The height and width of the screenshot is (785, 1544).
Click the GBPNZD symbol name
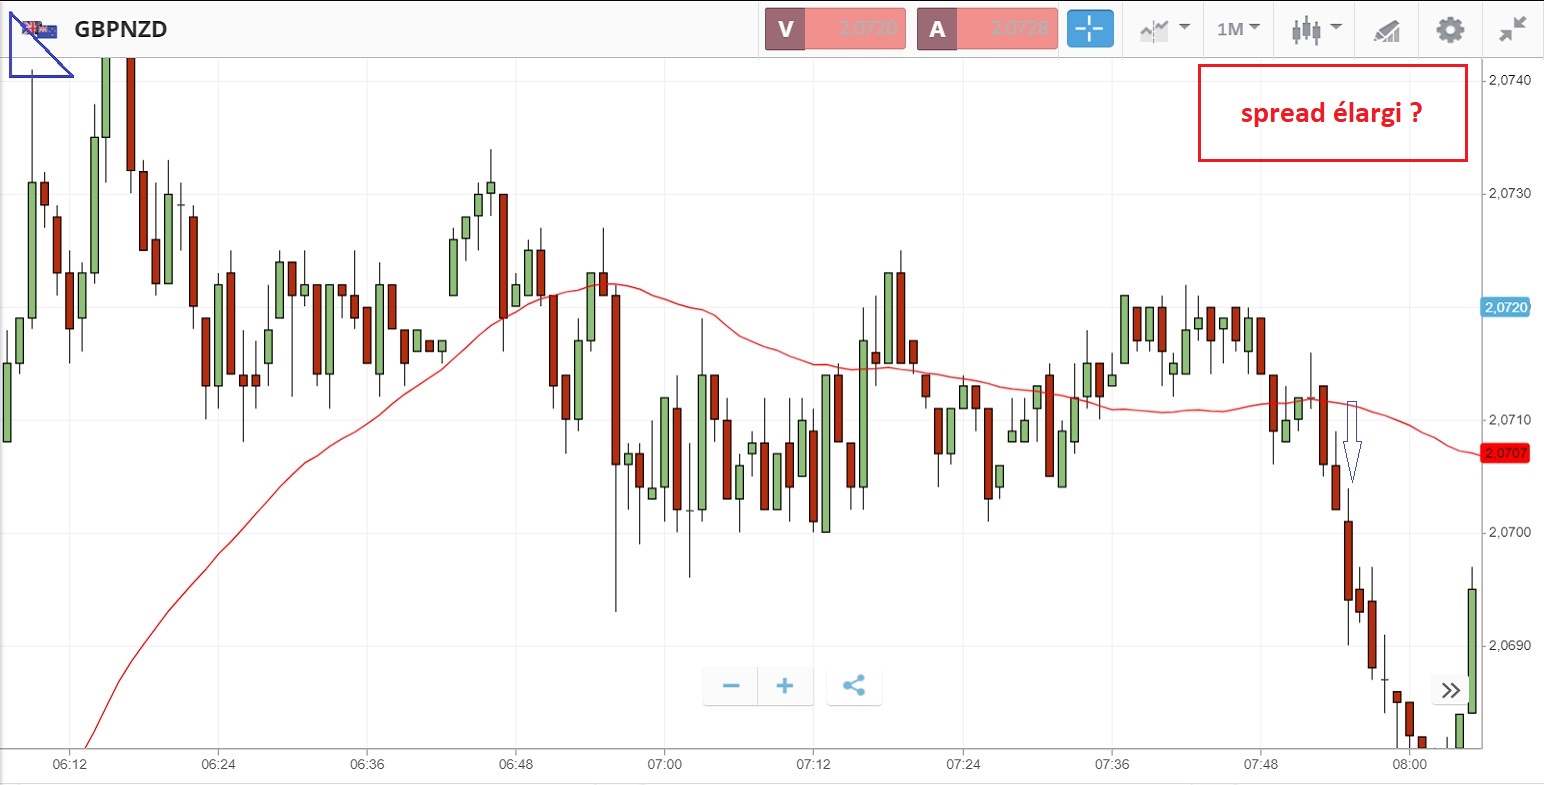click(120, 29)
